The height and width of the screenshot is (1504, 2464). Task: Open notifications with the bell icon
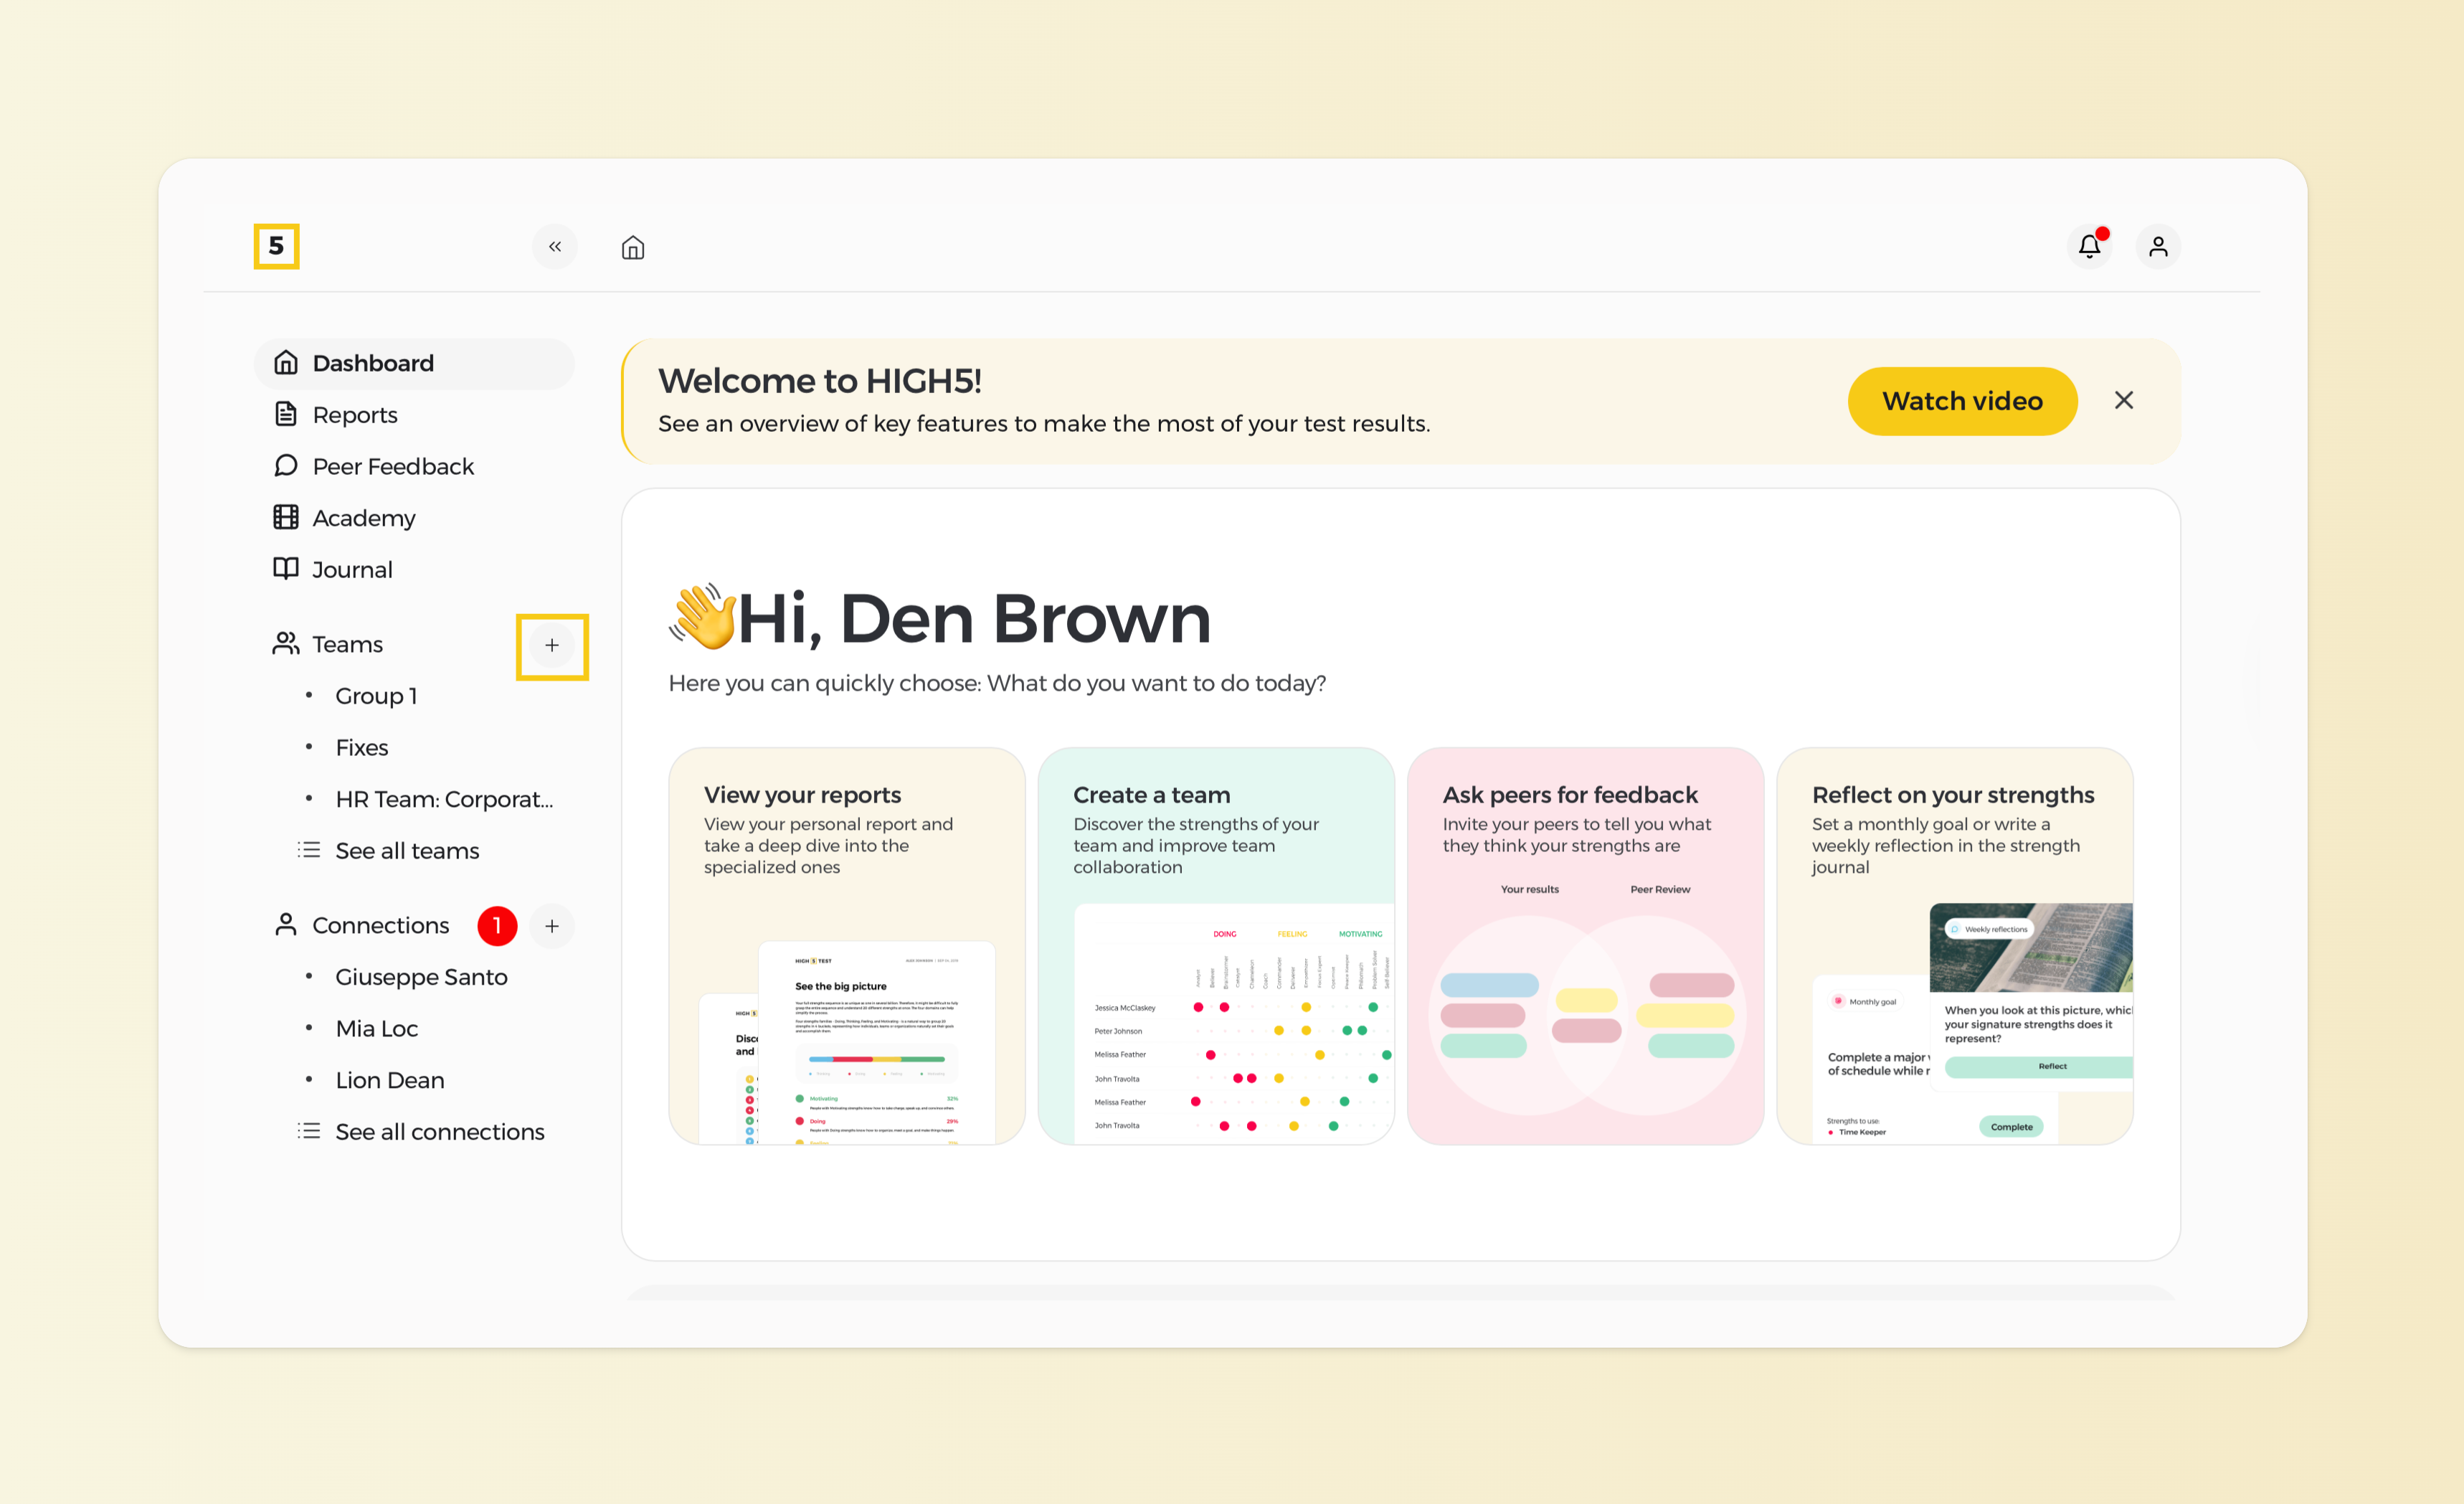[x=2089, y=246]
